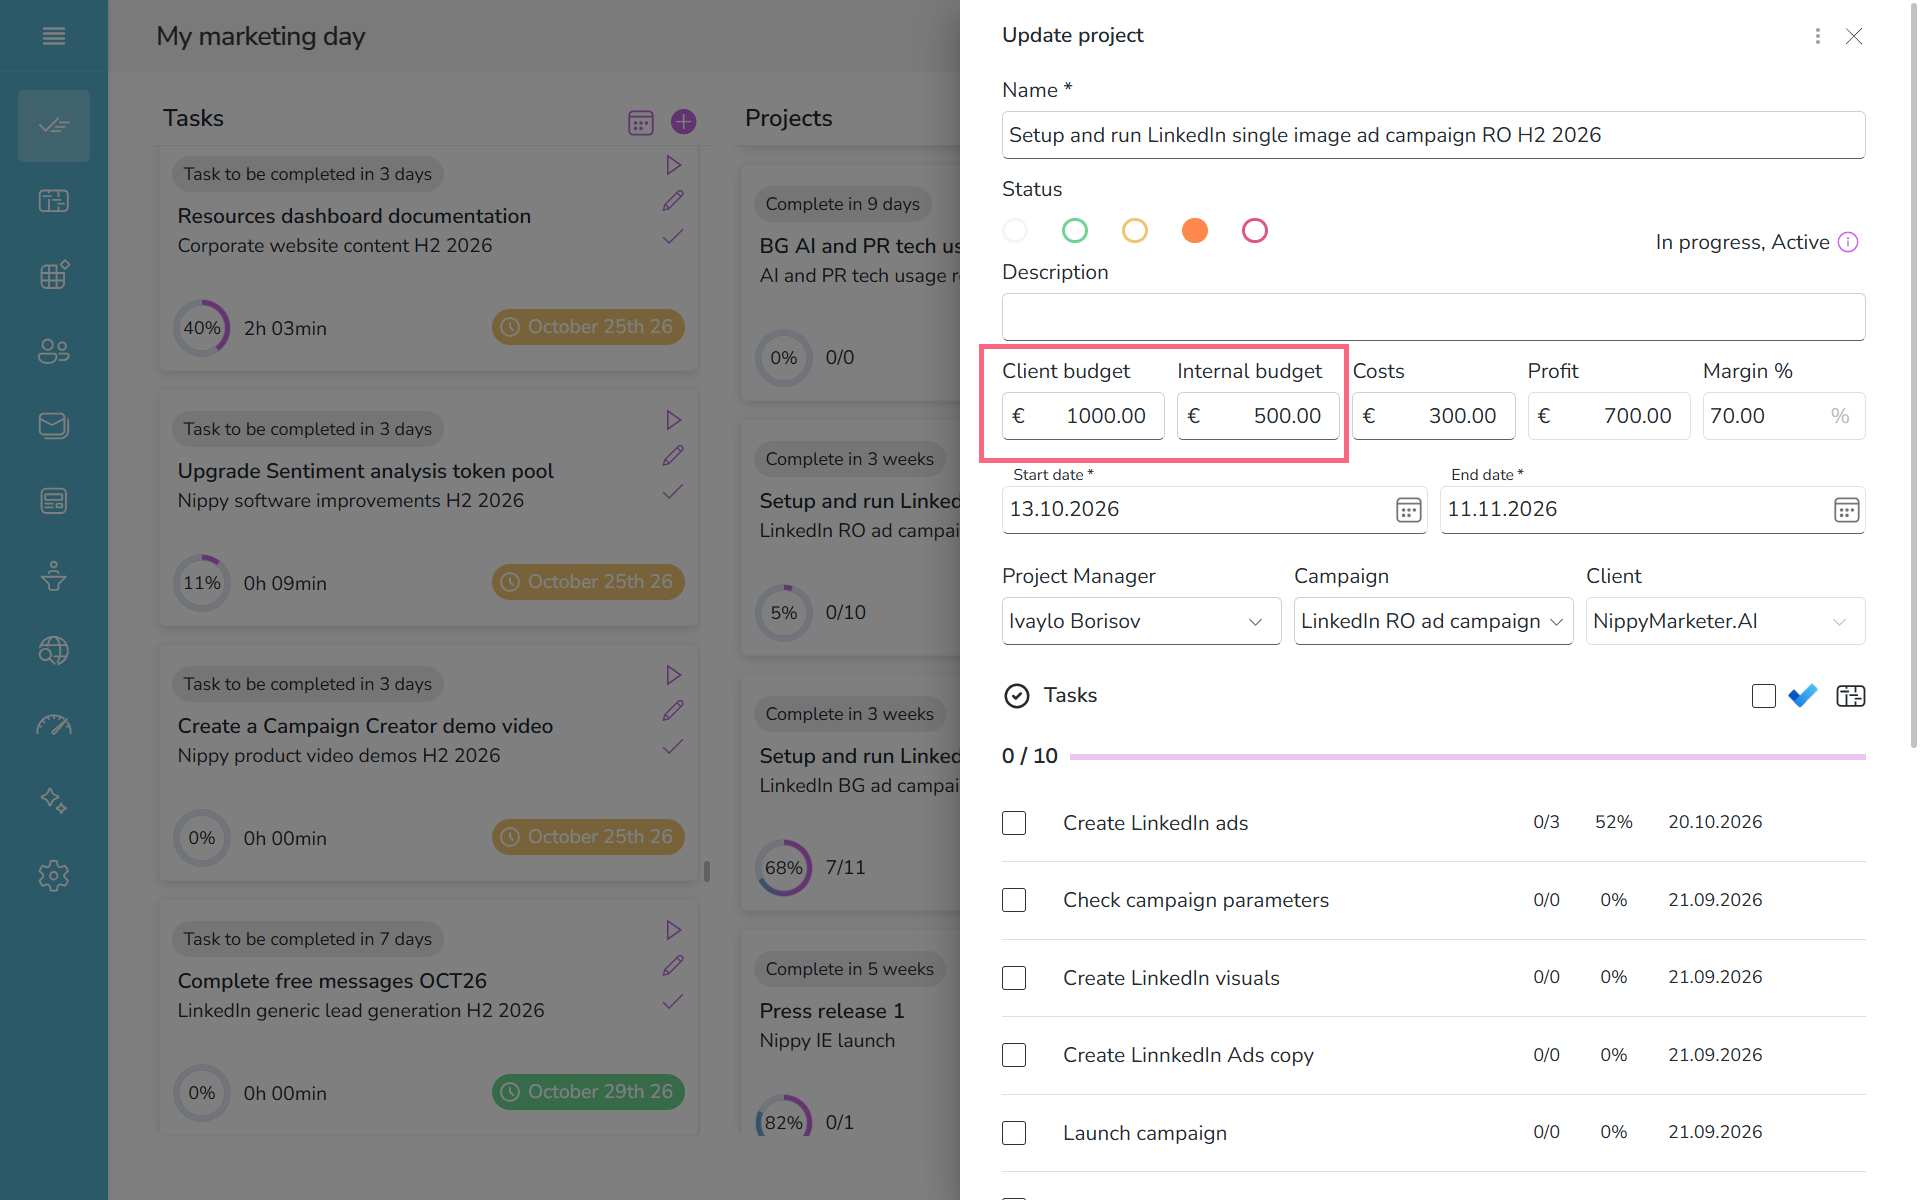Expand the Project Manager dropdown

pos(1141,621)
